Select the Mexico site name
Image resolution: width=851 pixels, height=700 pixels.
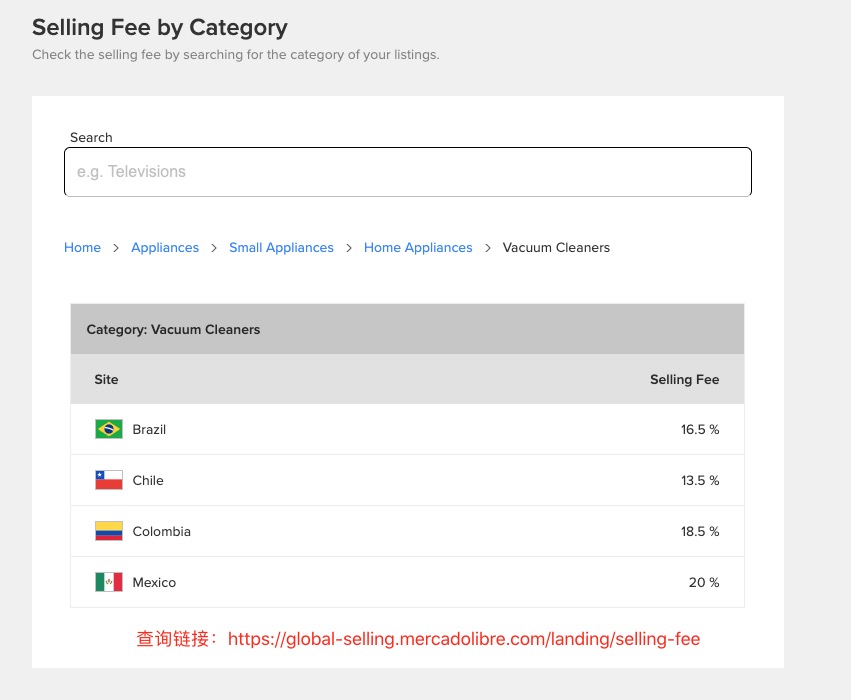pos(154,582)
